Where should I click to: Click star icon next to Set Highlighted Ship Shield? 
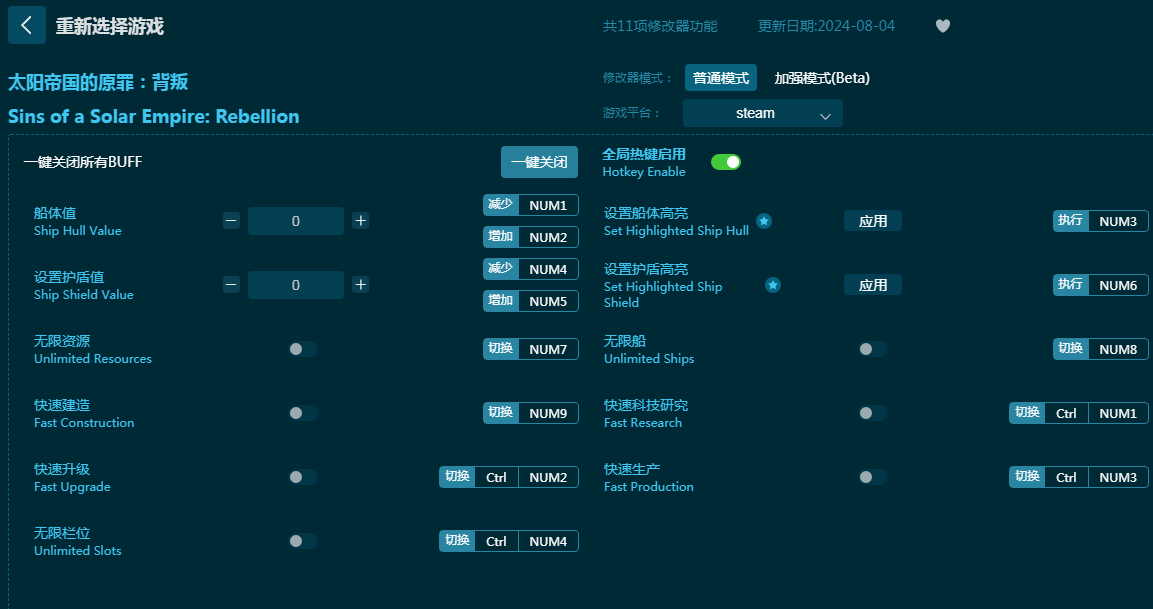coord(772,285)
